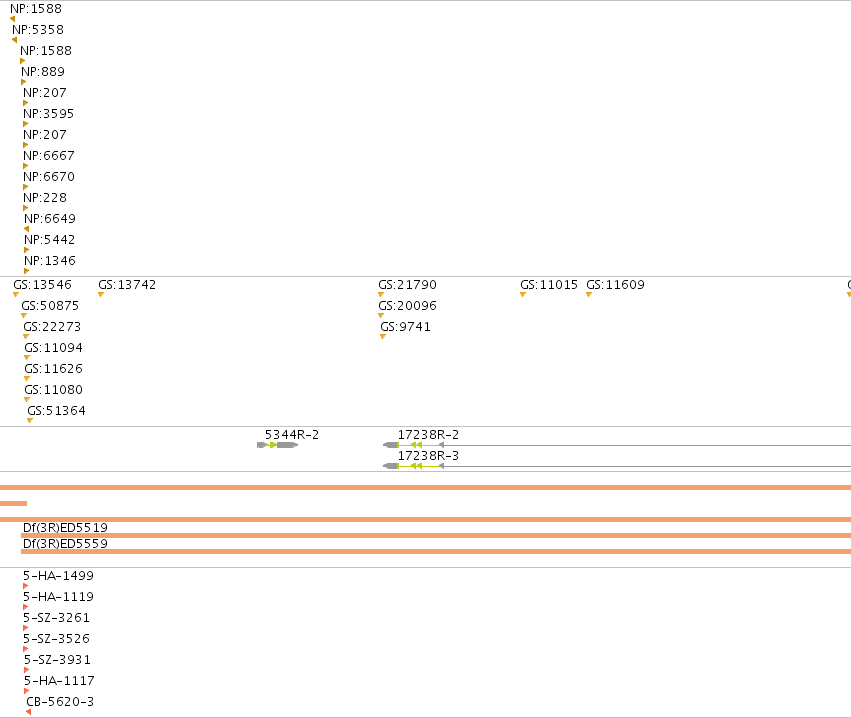The image size is (851, 718).
Task: Click the left-pointing arrow under NP:6649
Action: [x=26, y=229]
